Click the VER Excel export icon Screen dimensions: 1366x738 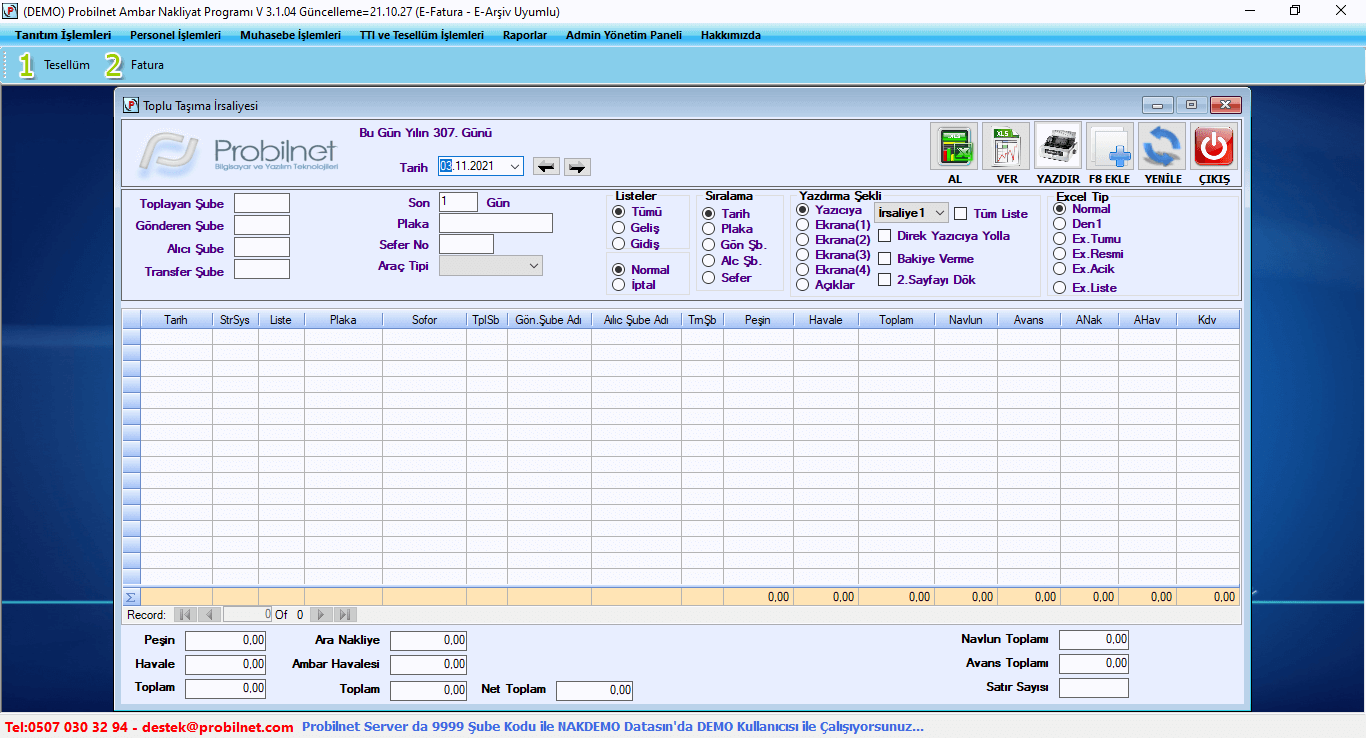(x=1006, y=148)
